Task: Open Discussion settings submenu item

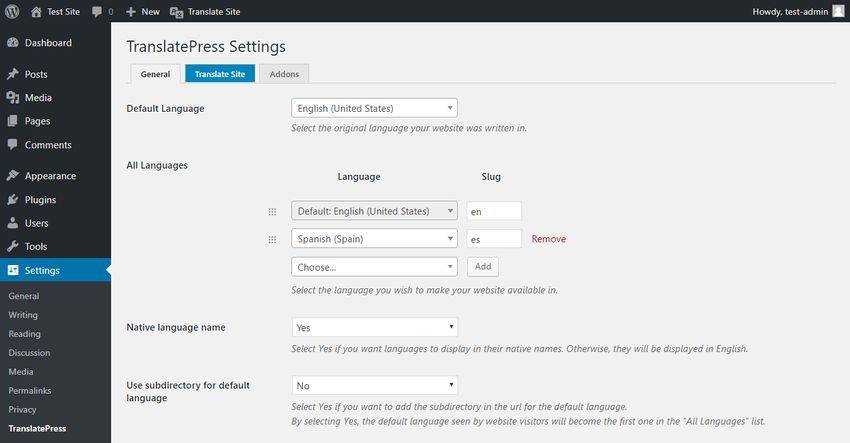Action: 29,353
